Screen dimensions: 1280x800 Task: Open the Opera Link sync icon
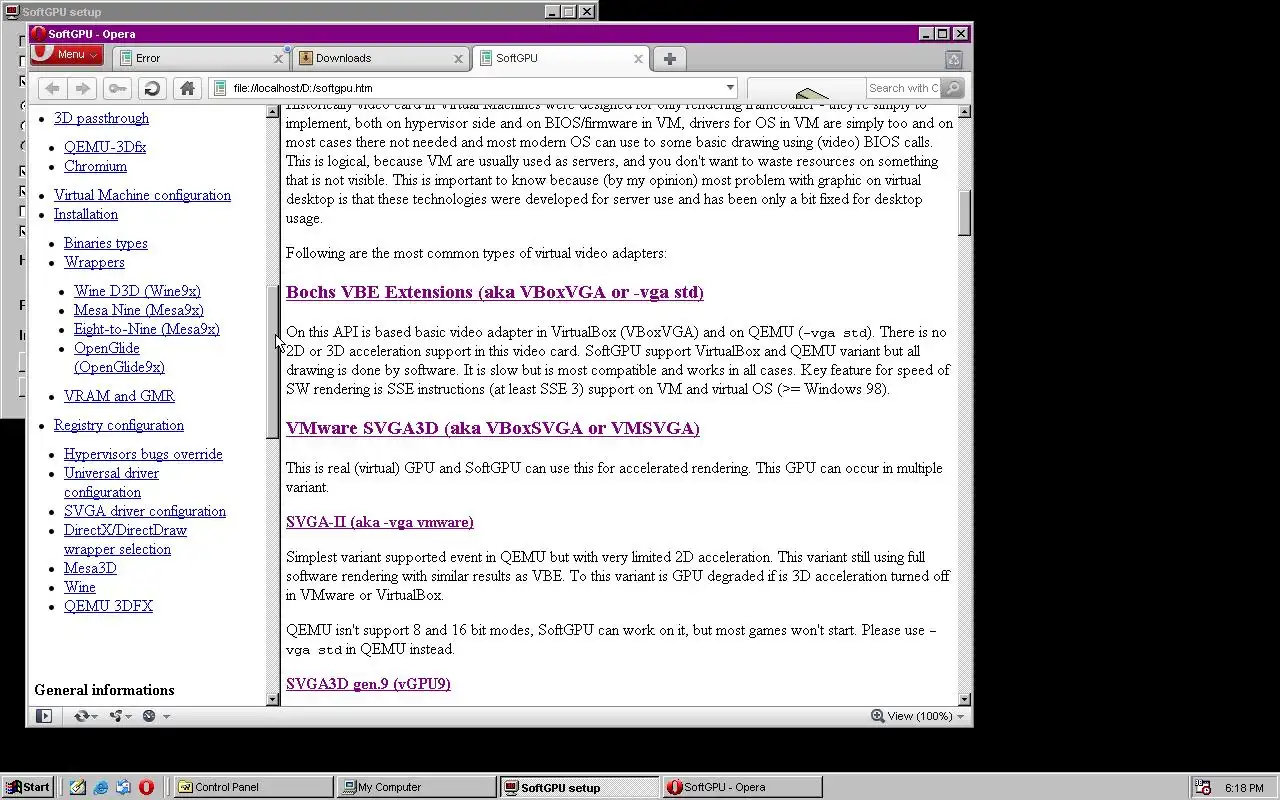[x=81, y=716]
